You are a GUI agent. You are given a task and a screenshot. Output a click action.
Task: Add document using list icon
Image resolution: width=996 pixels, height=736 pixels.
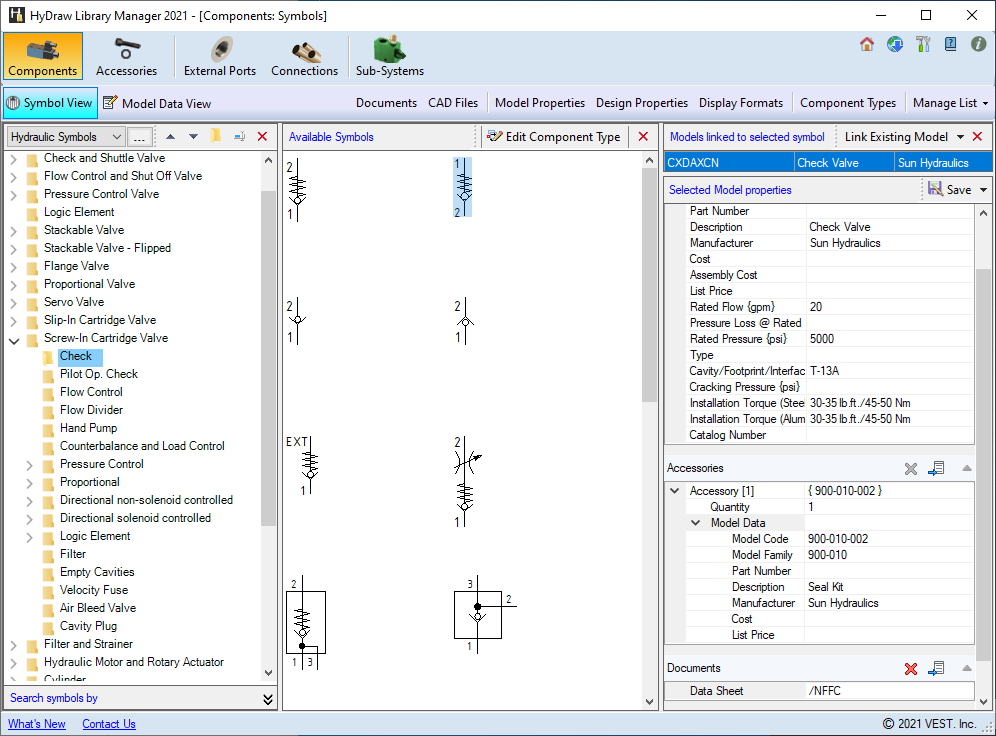click(x=936, y=669)
